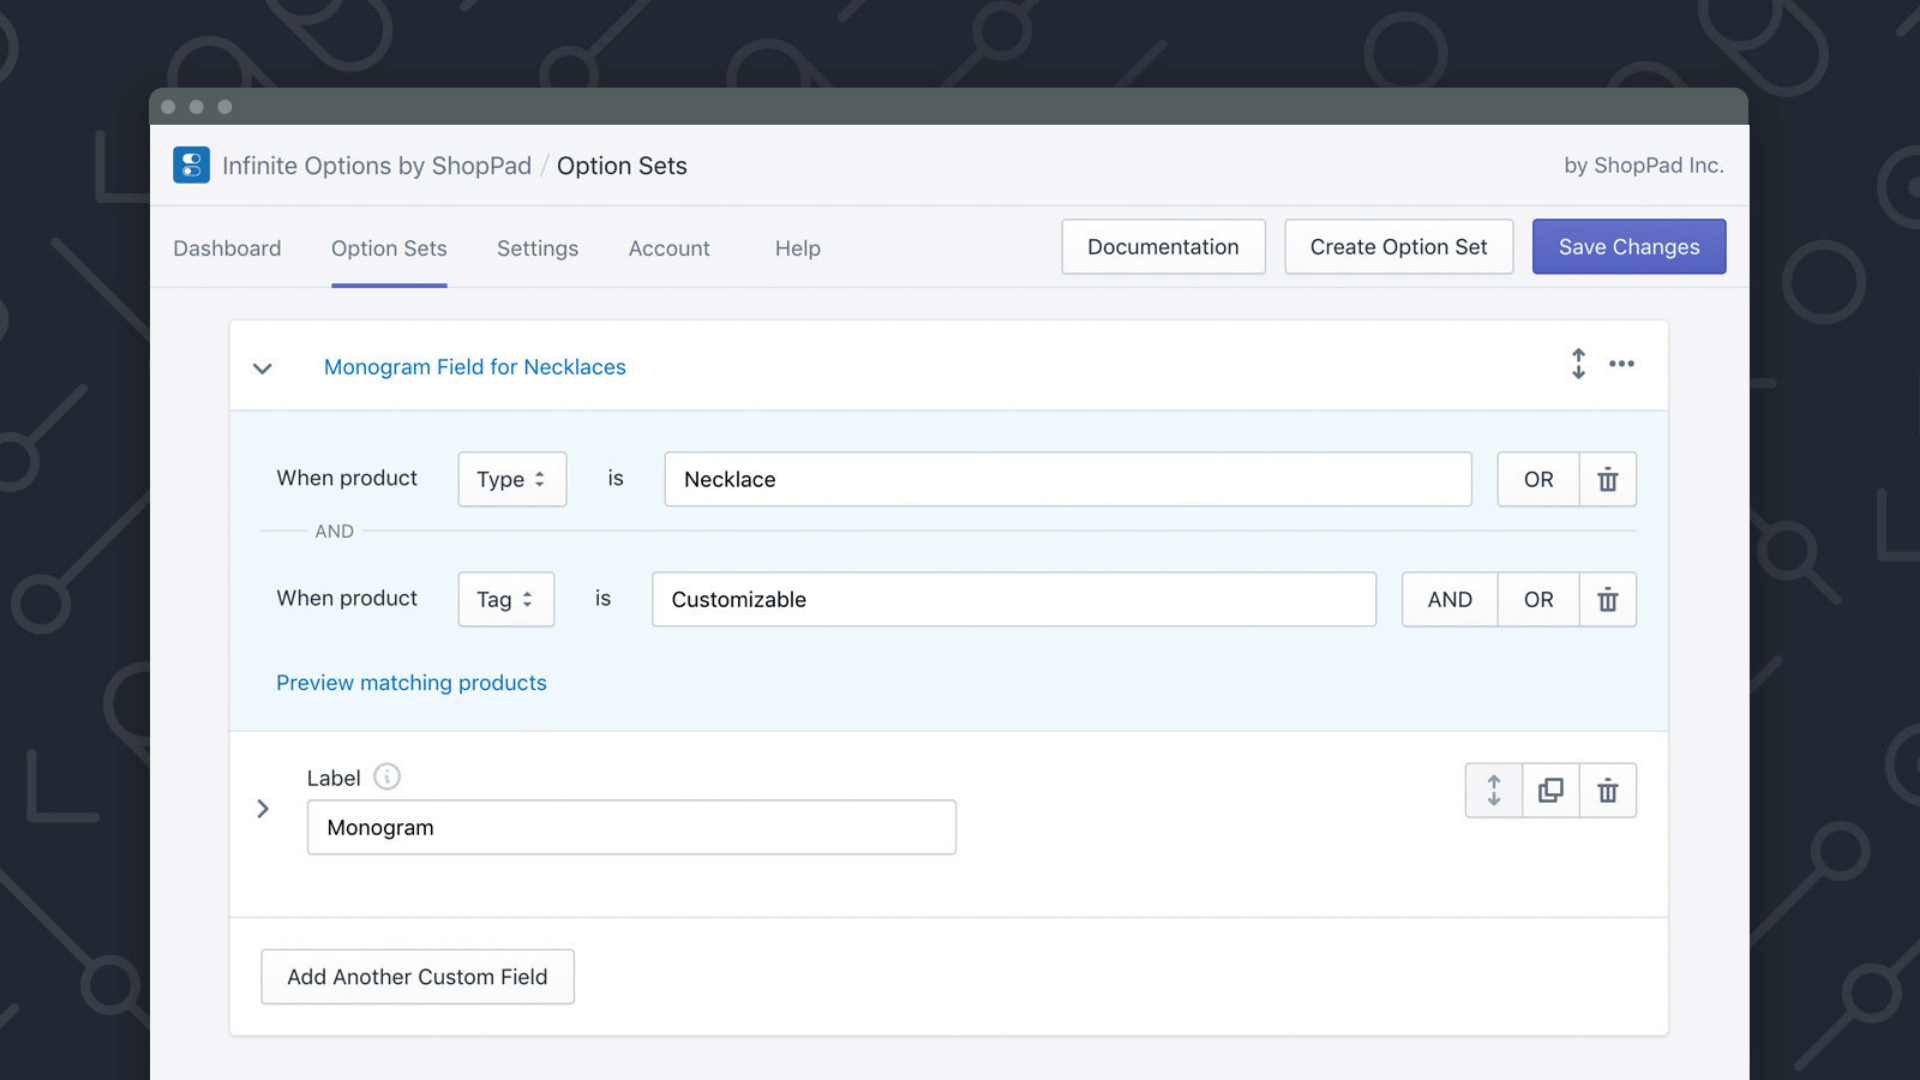Duplicate the Monogram custom field
The width and height of the screenshot is (1920, 1080).
pos(1550,791)
